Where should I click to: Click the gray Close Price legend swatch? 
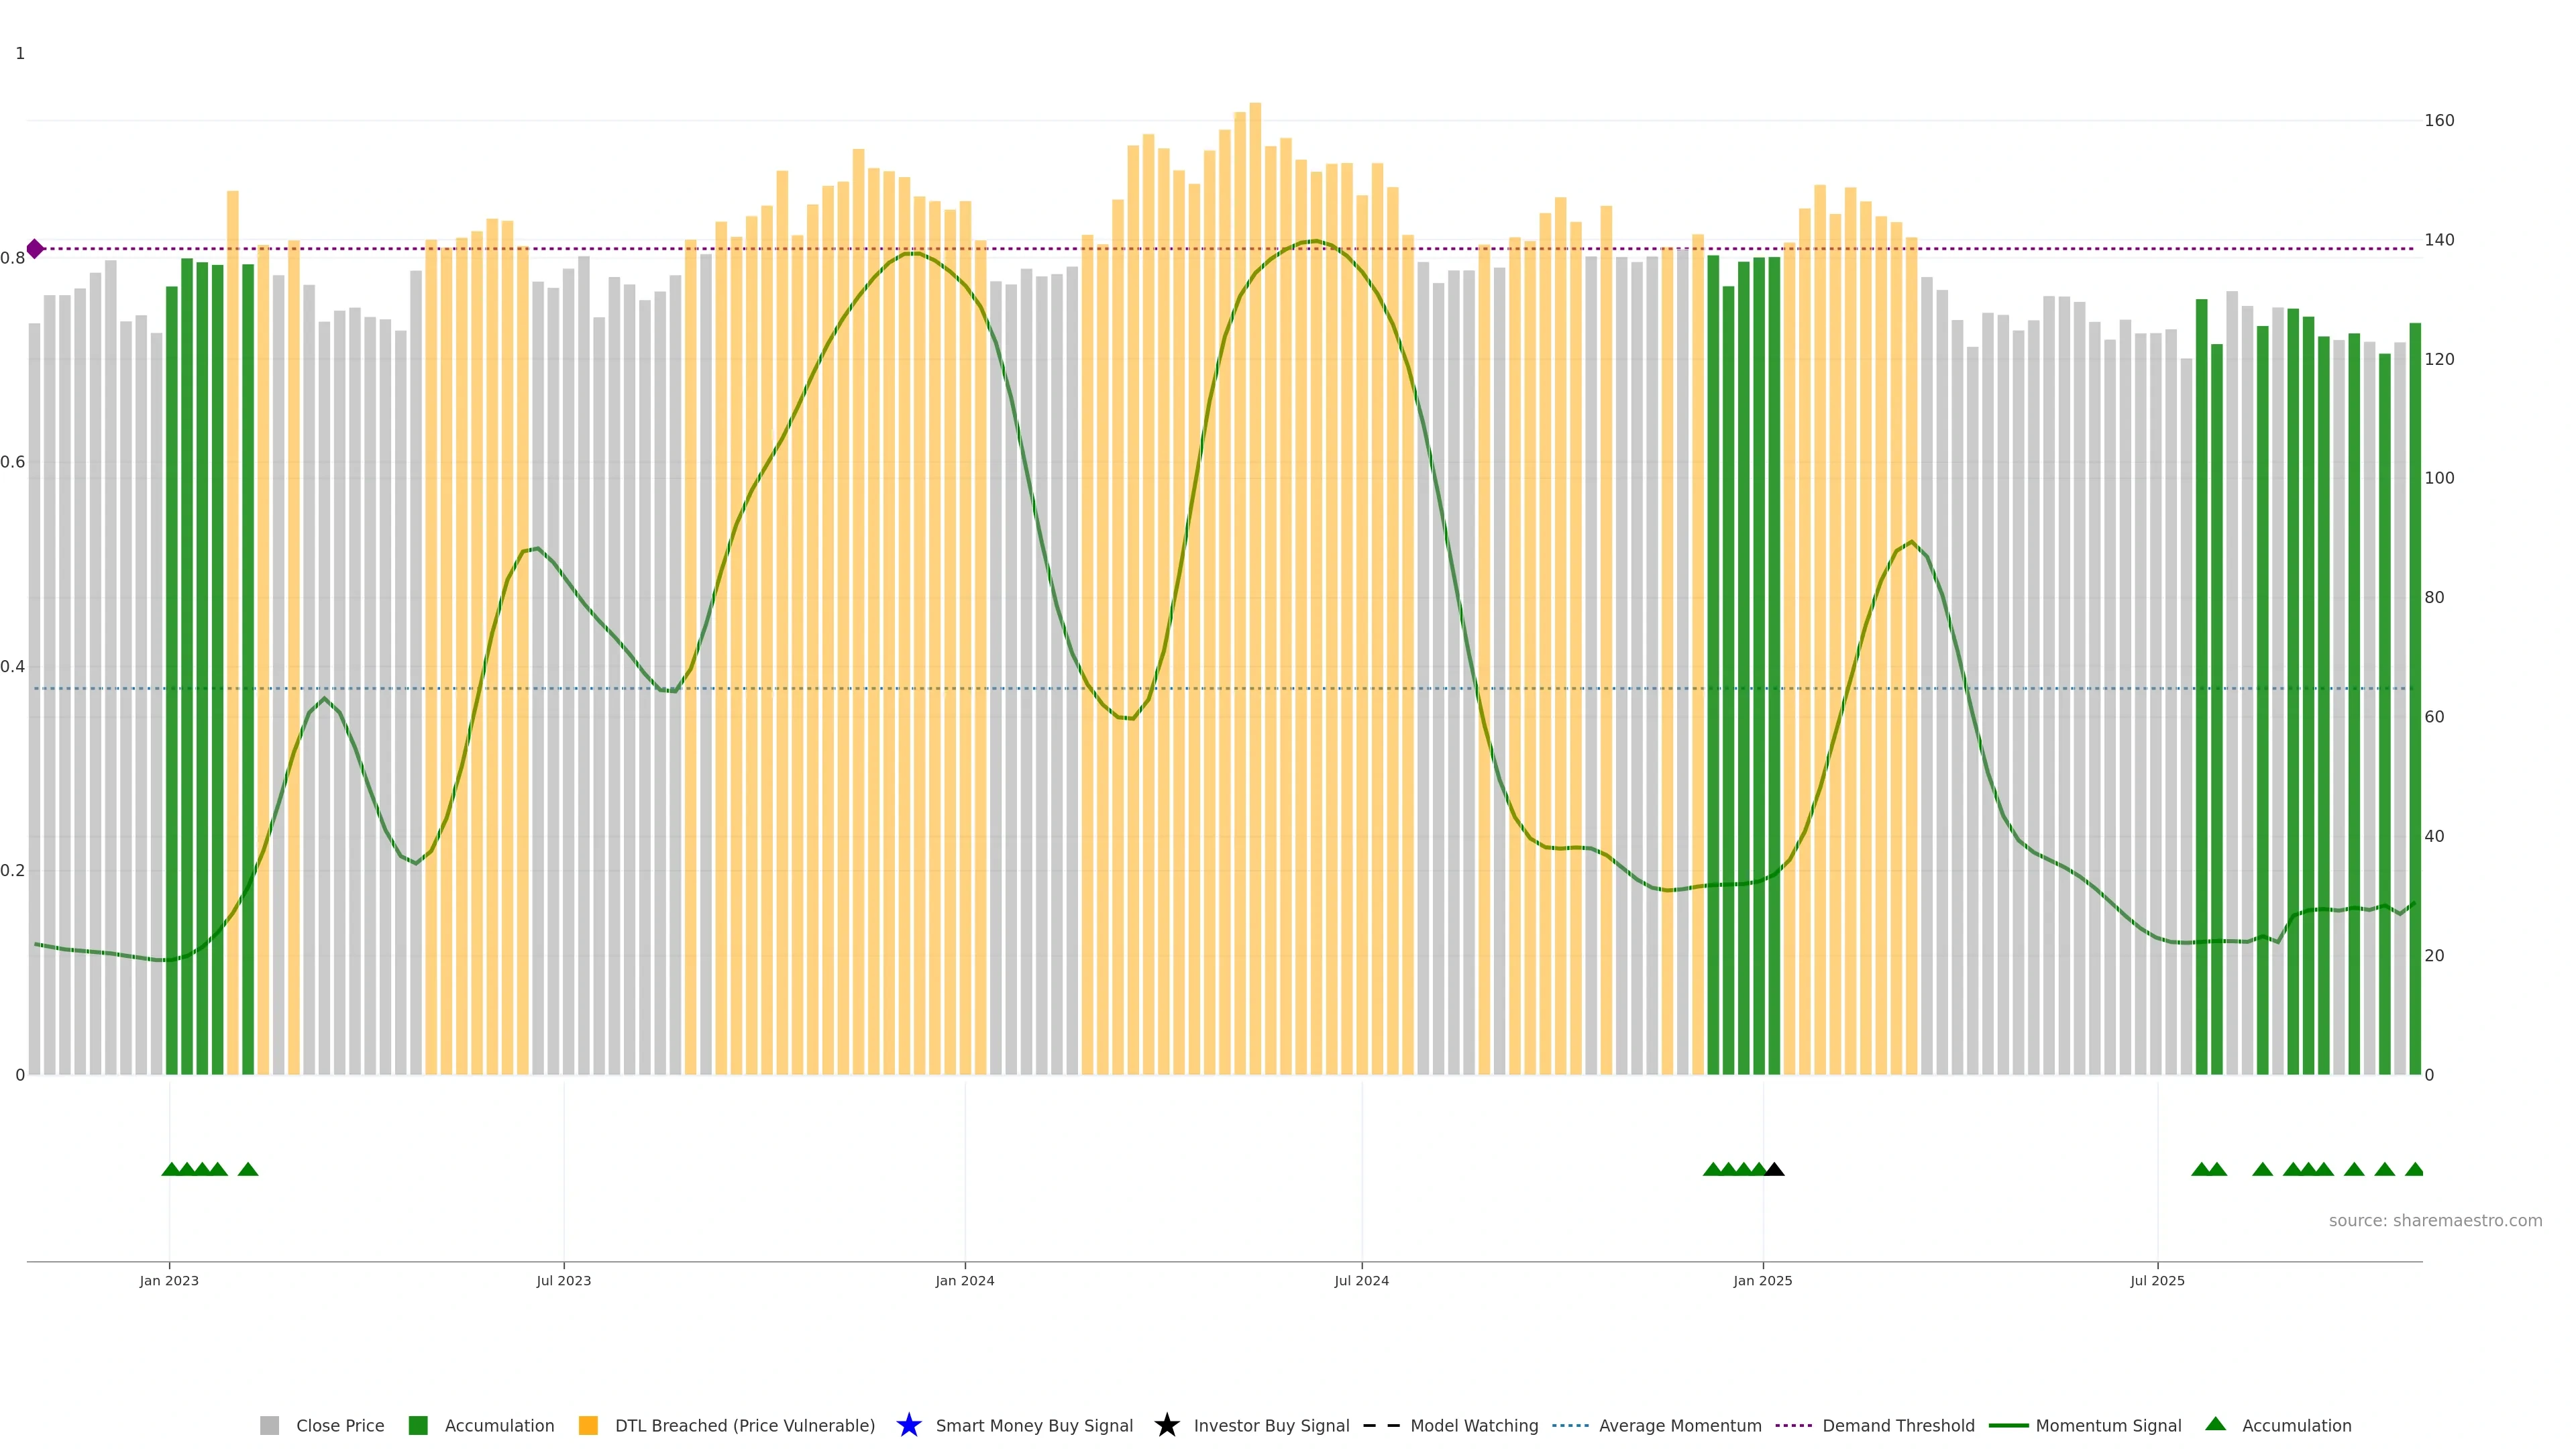pos(269,1425)
